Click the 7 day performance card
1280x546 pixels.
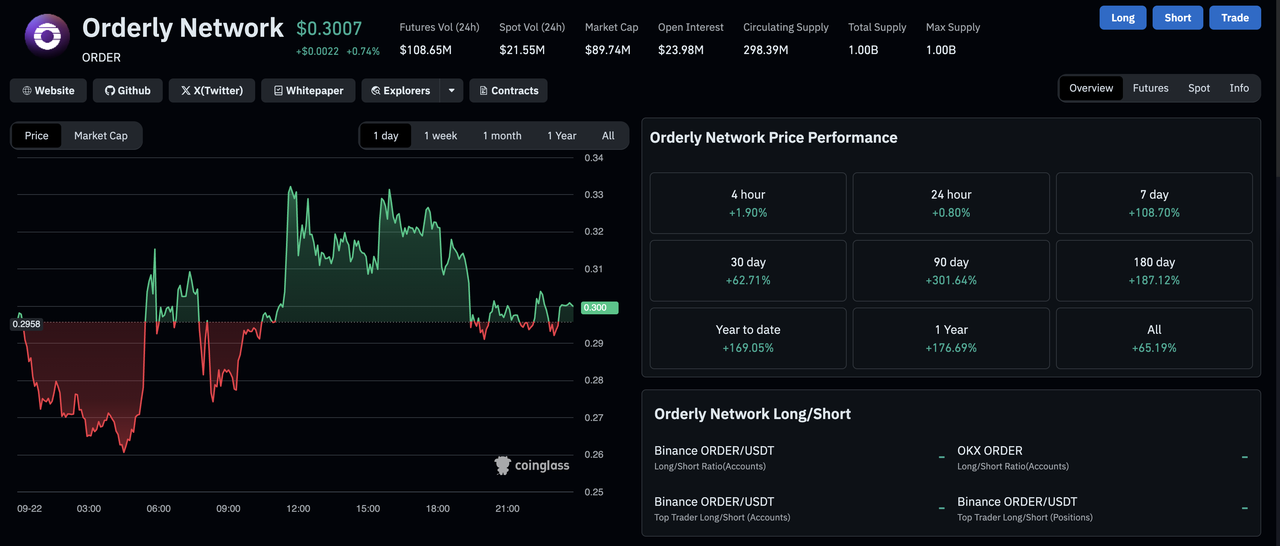1154,203
